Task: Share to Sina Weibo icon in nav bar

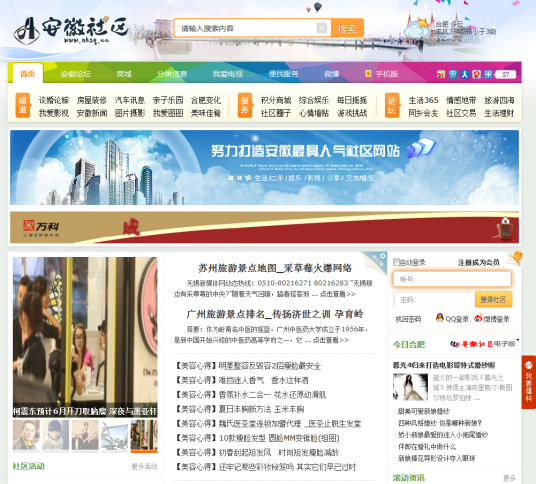Action: coord(441,74)
